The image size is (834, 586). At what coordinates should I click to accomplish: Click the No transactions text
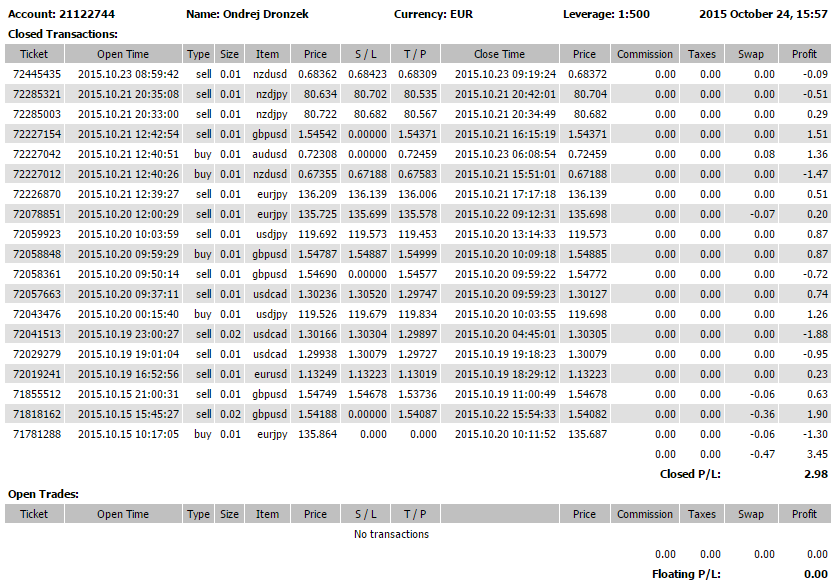coord(391,534)
